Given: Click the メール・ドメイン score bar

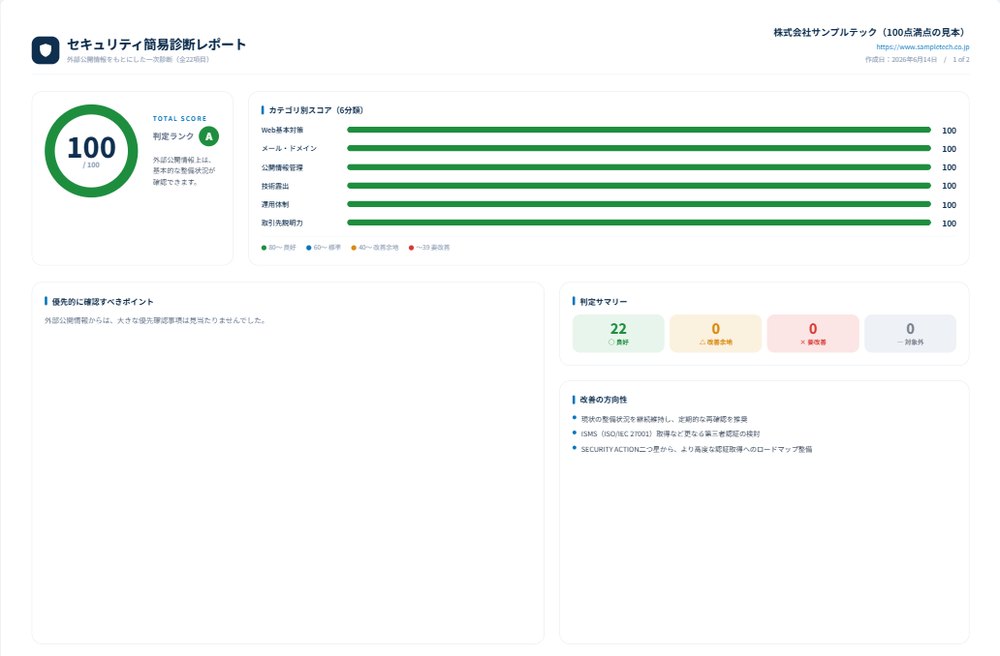Looking at the screenshot, I should click(x=639, y=149).
